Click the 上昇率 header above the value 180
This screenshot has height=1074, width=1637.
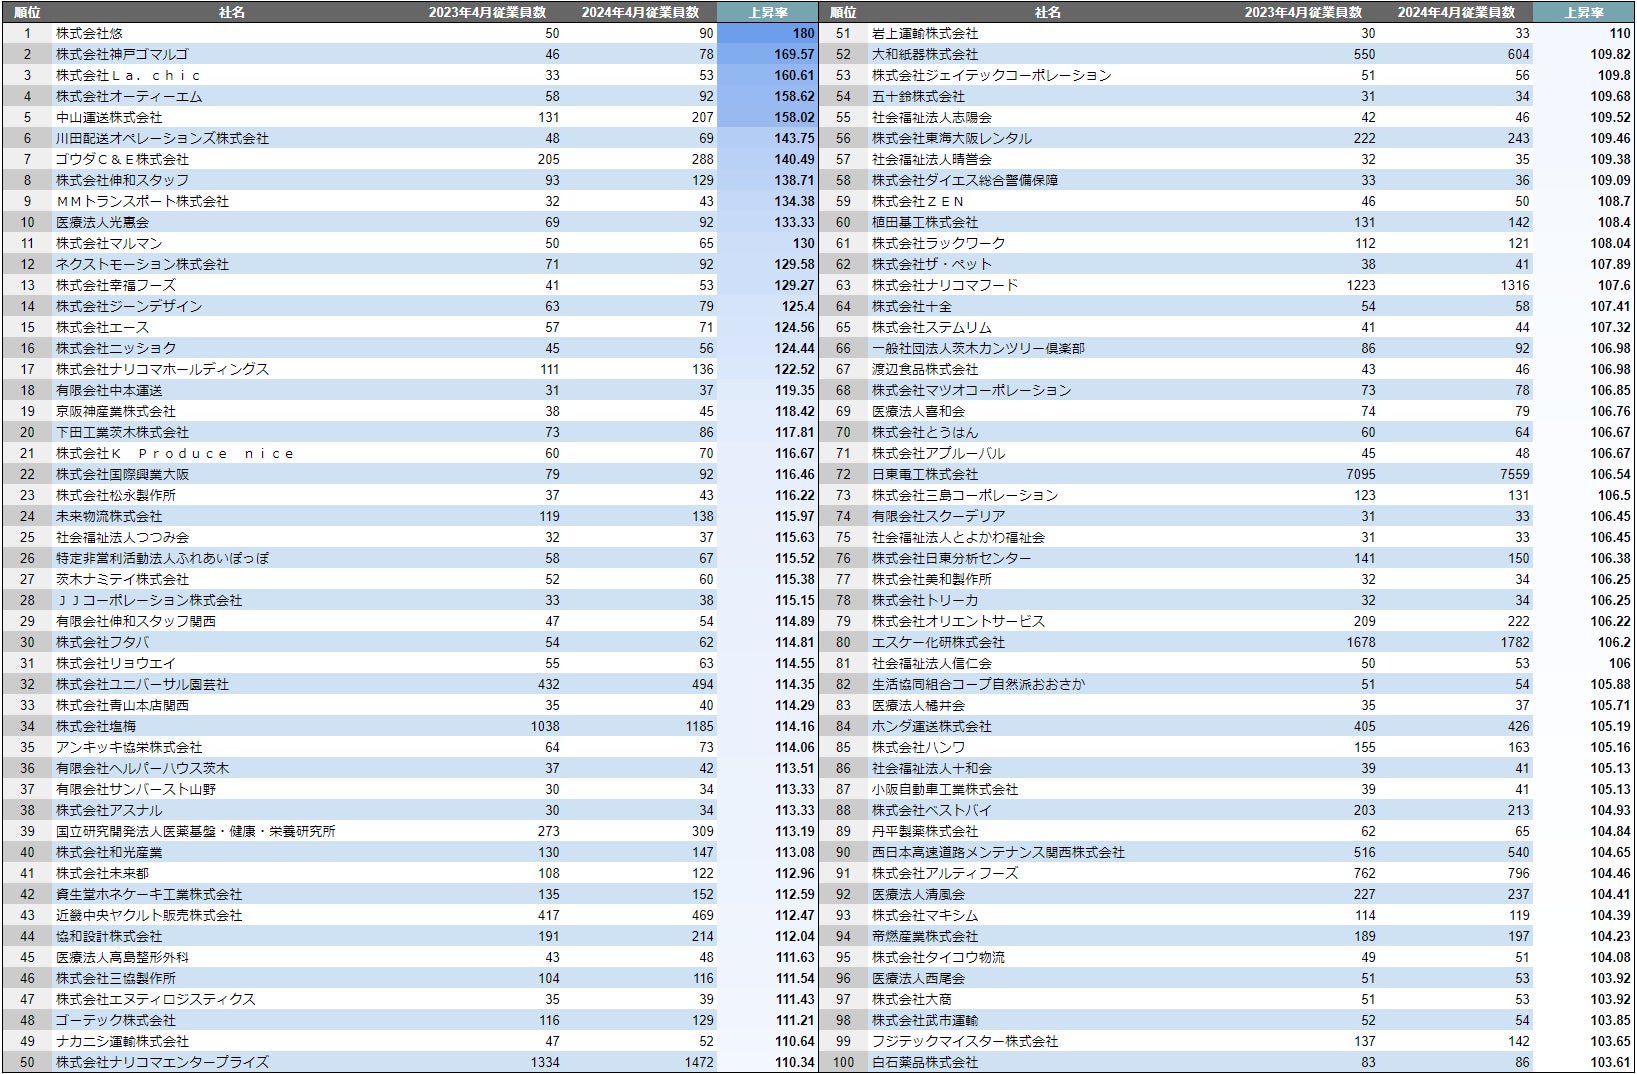(x=768, y=12)
